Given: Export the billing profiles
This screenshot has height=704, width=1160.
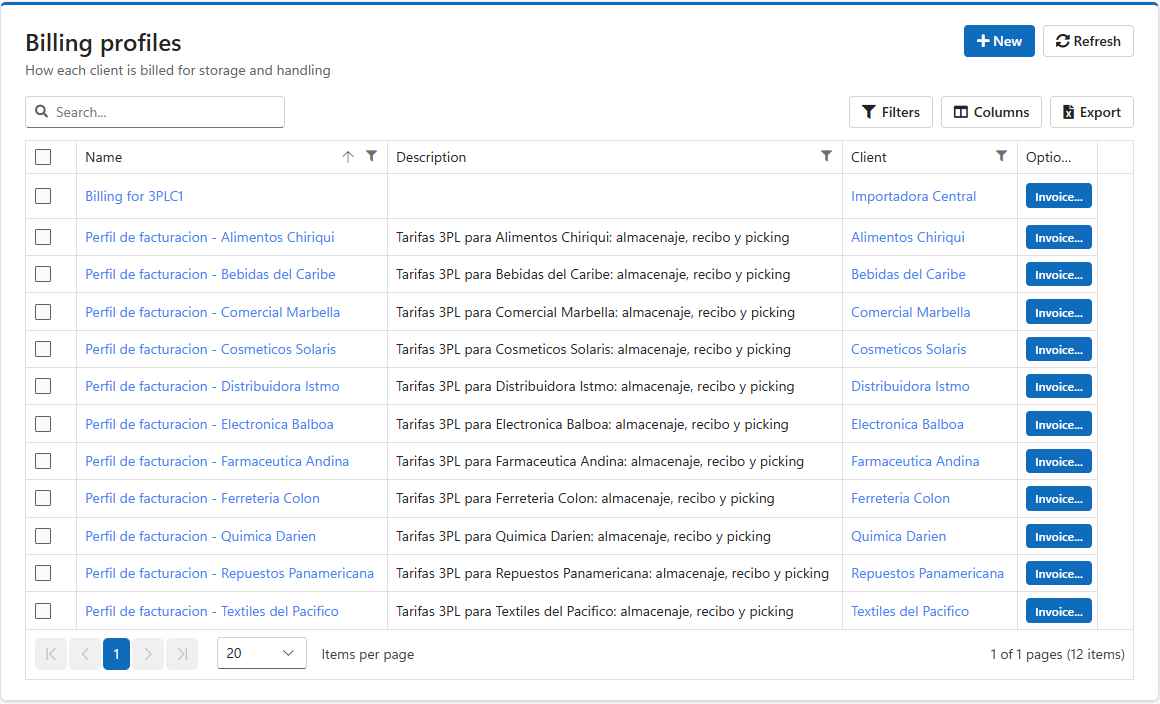Looking at the screenshot, I should [1092, 112].
